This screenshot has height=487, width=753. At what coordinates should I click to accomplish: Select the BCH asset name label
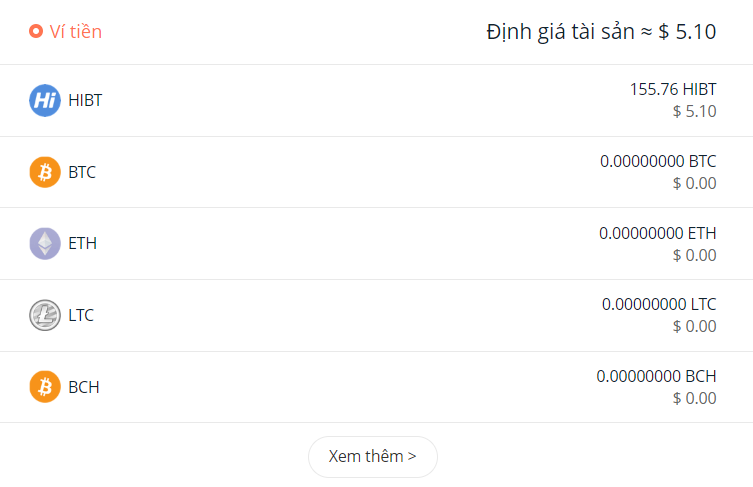(84, 386)
